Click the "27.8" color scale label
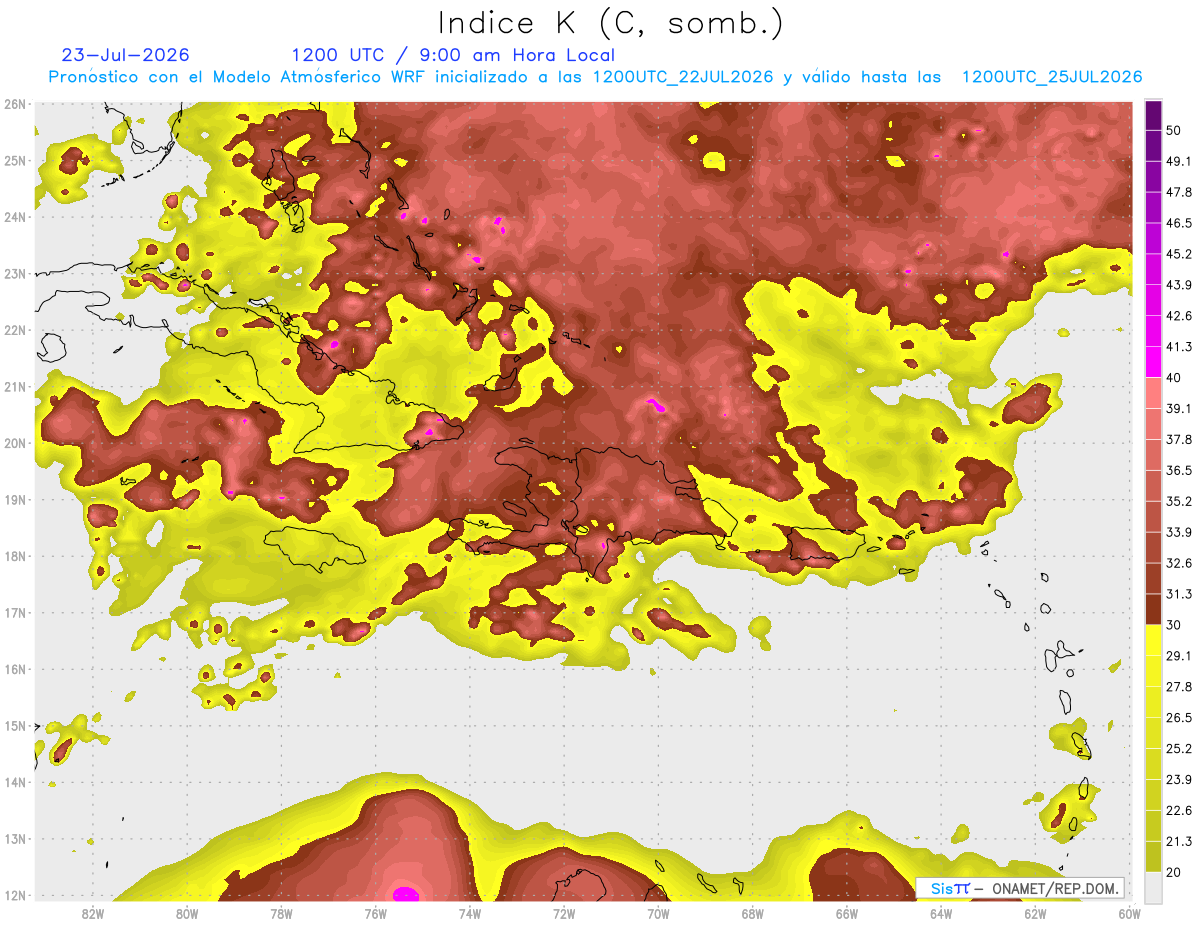This screenshot has height=927, width=1200. (x=1179, y=687)
